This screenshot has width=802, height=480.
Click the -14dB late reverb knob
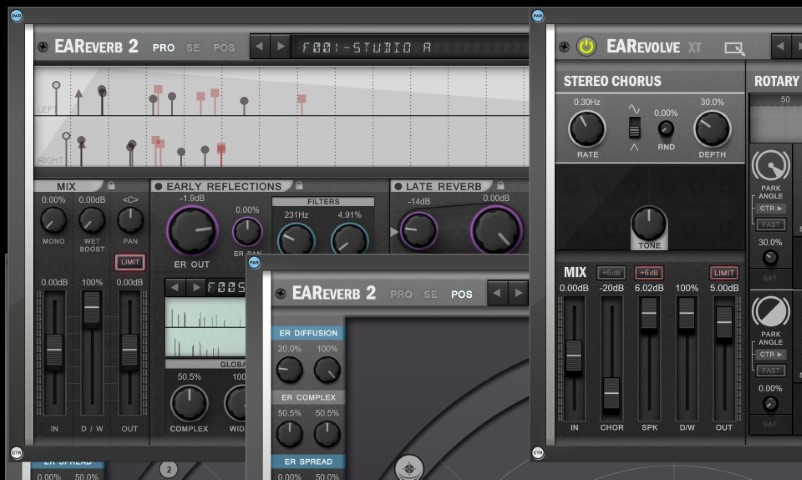pos(419,230)
